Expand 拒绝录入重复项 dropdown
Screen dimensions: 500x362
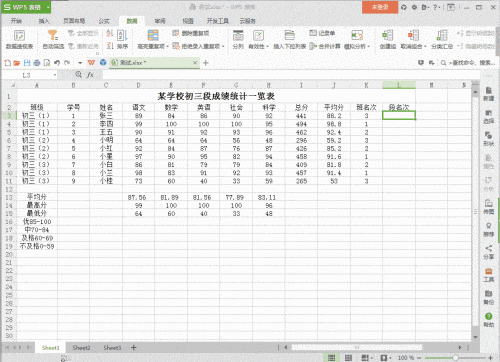pyautogui.click(x=223, y=46)
